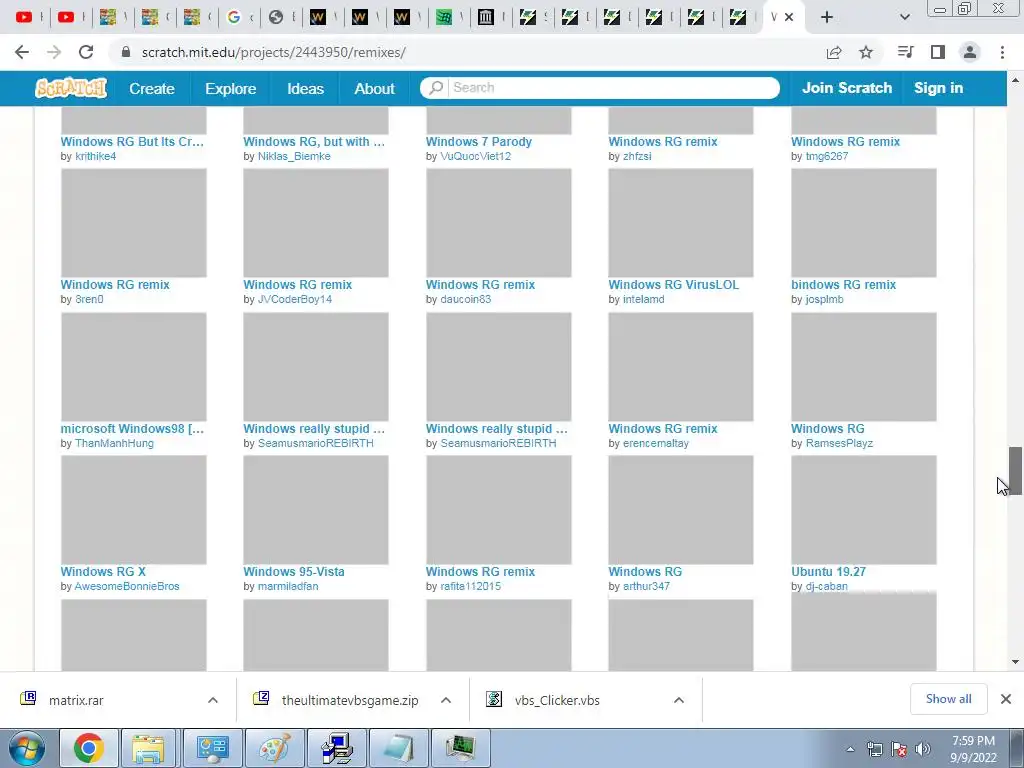
Task: Open the Windows RG X project link
Action: pyautogui.click(x=103, y=571)
